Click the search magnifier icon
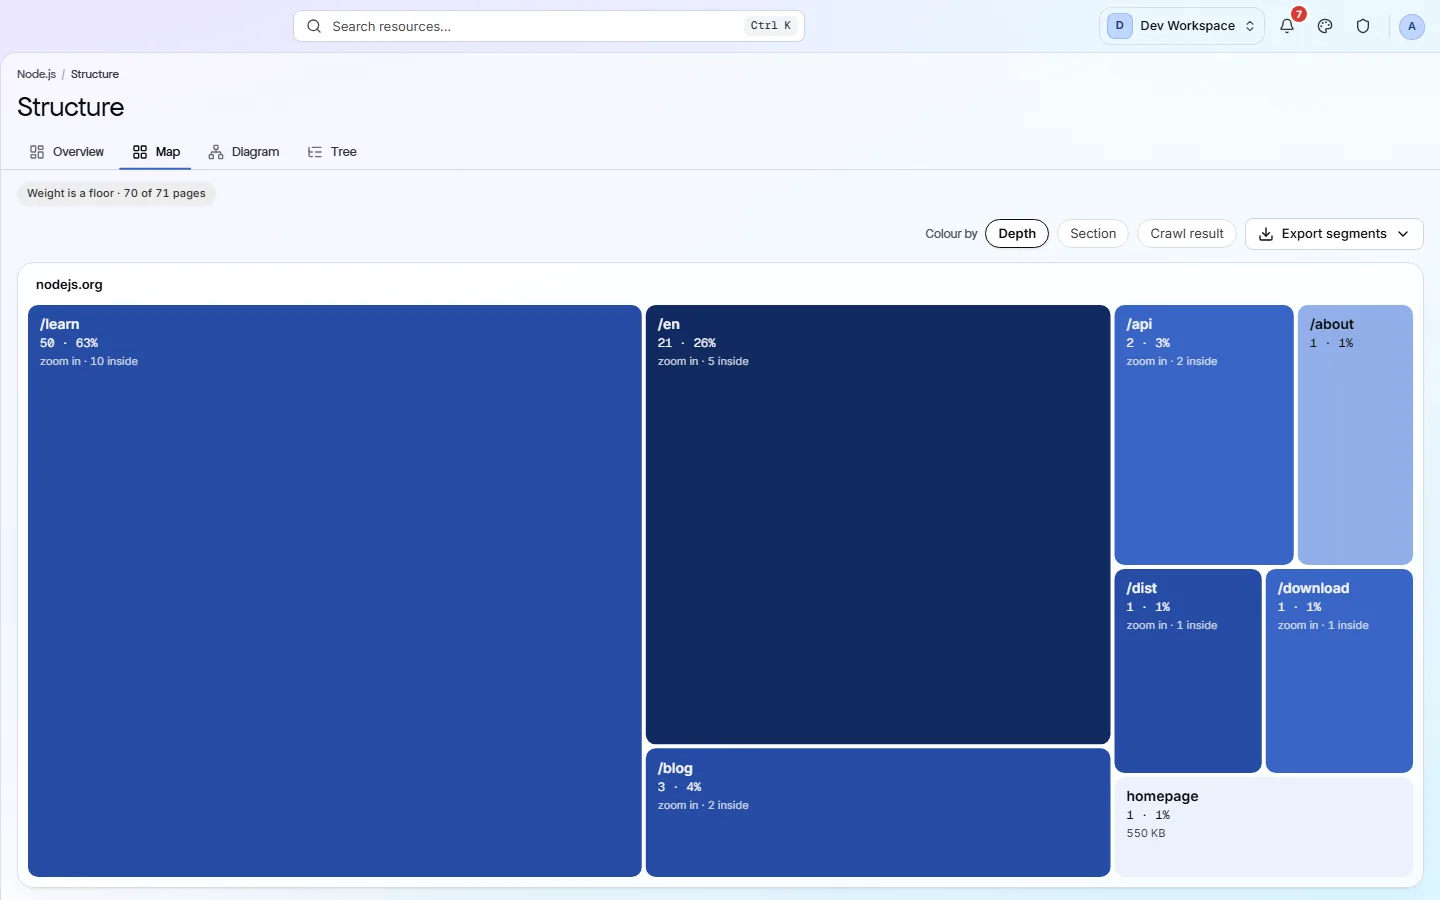Image resolution: width=1440 pixels, height=900 pixels. click(x=314, y=26)
